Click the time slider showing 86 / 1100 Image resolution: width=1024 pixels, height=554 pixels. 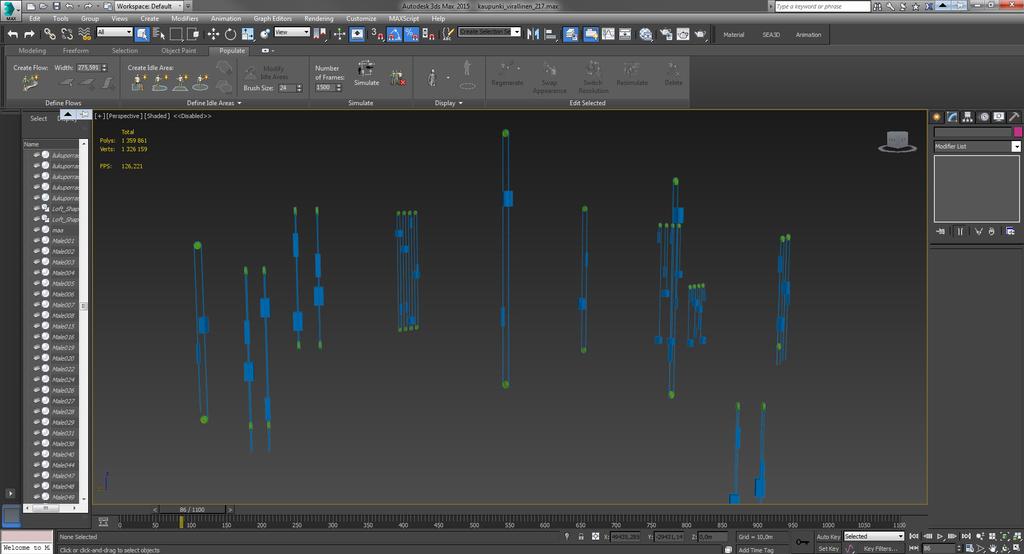pos(192,509)
